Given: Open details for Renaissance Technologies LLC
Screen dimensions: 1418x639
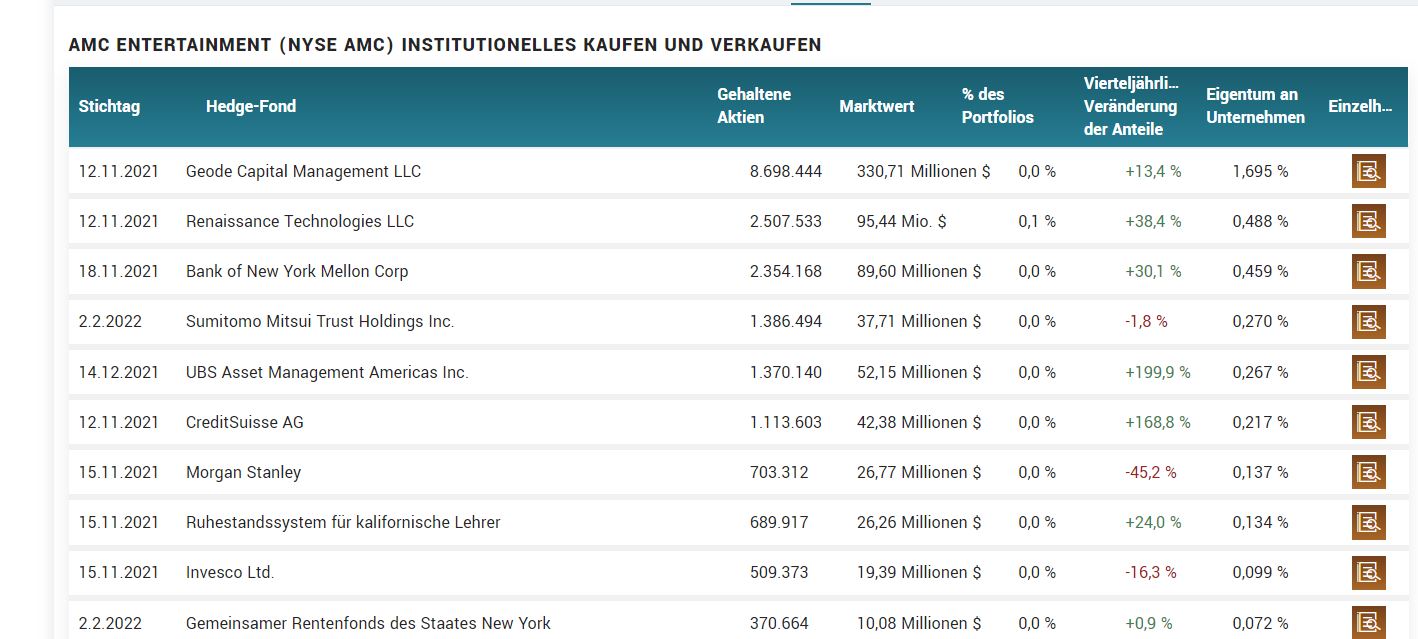Looking at the screenshot, I should tap(1369, 221).
